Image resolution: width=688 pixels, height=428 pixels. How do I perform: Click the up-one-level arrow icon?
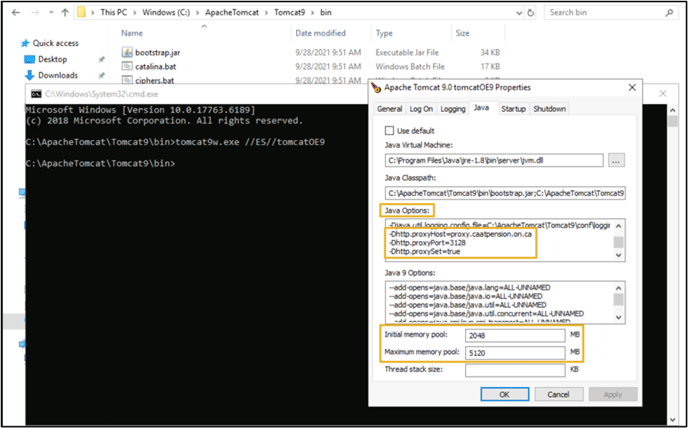coord(65,13)
